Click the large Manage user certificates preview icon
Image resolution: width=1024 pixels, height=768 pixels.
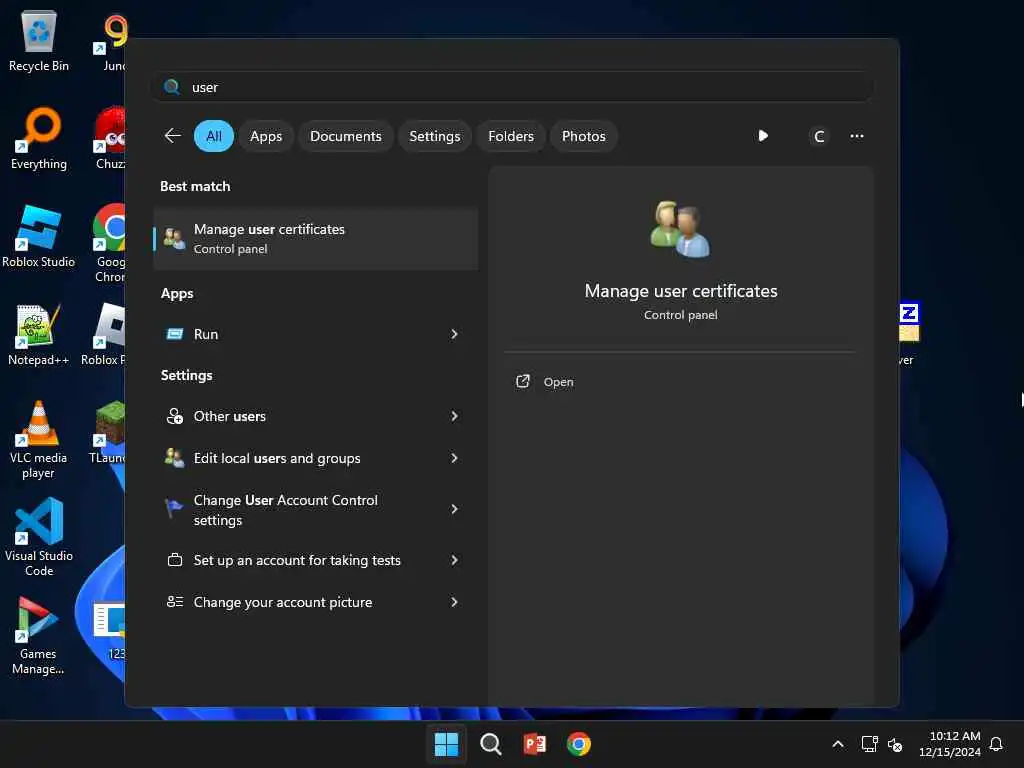coord(680,229)
